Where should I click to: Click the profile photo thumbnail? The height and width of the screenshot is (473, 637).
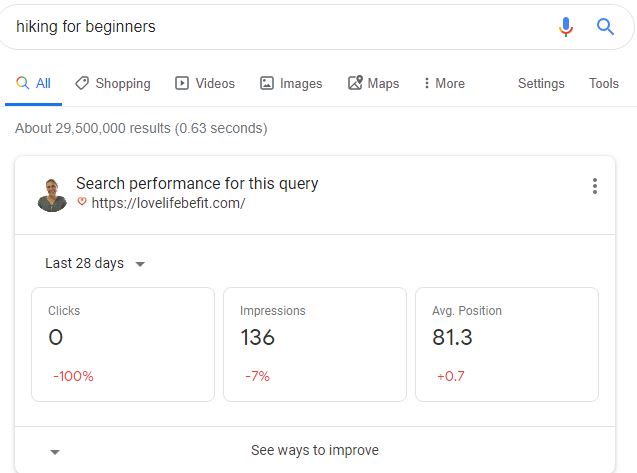pyautogui.click(x=52, y=195)
